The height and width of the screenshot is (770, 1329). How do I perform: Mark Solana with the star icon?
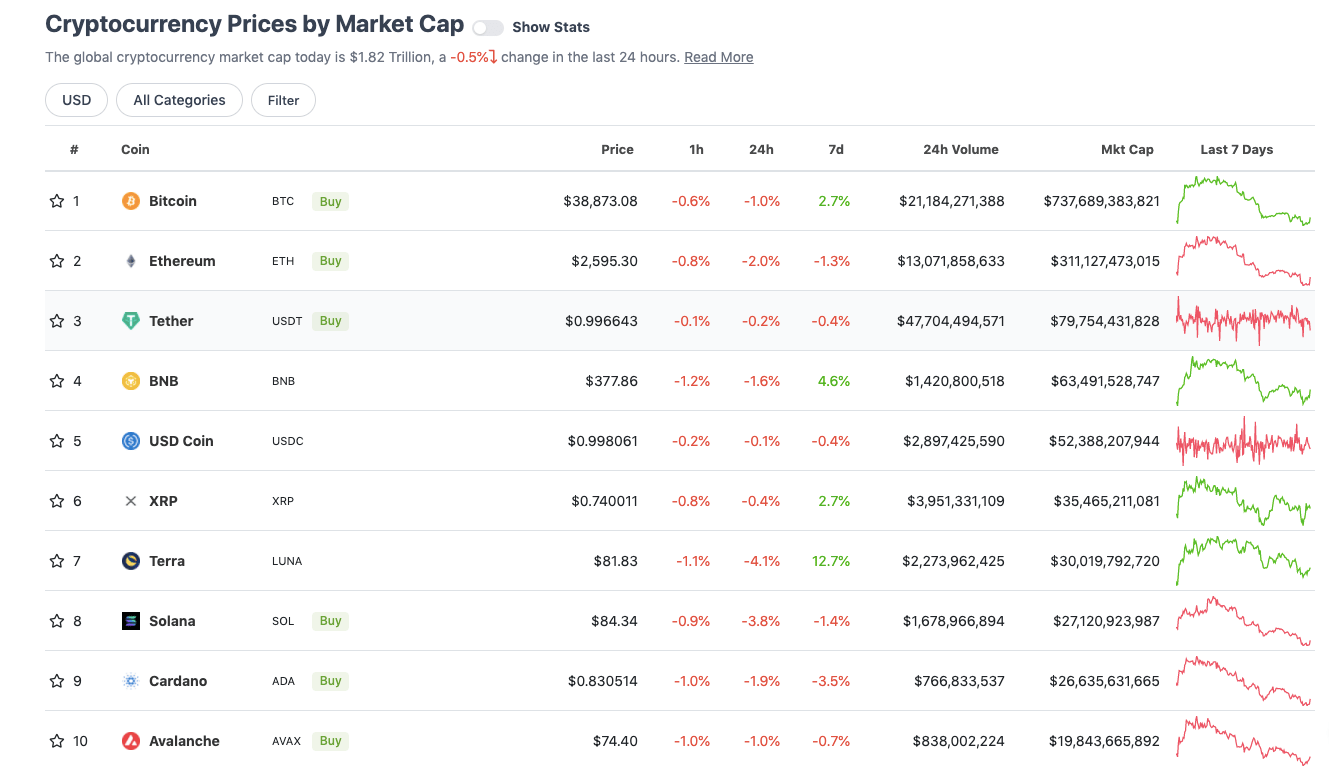point(57,621)
